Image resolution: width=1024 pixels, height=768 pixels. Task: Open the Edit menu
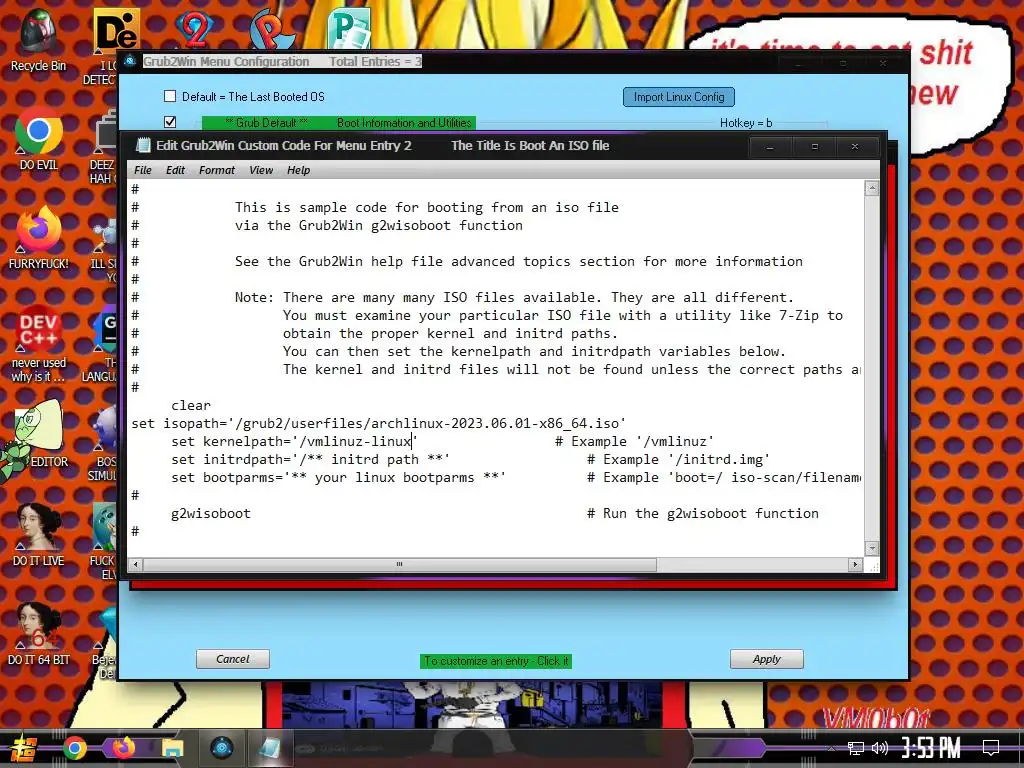(x=175, y=170)
